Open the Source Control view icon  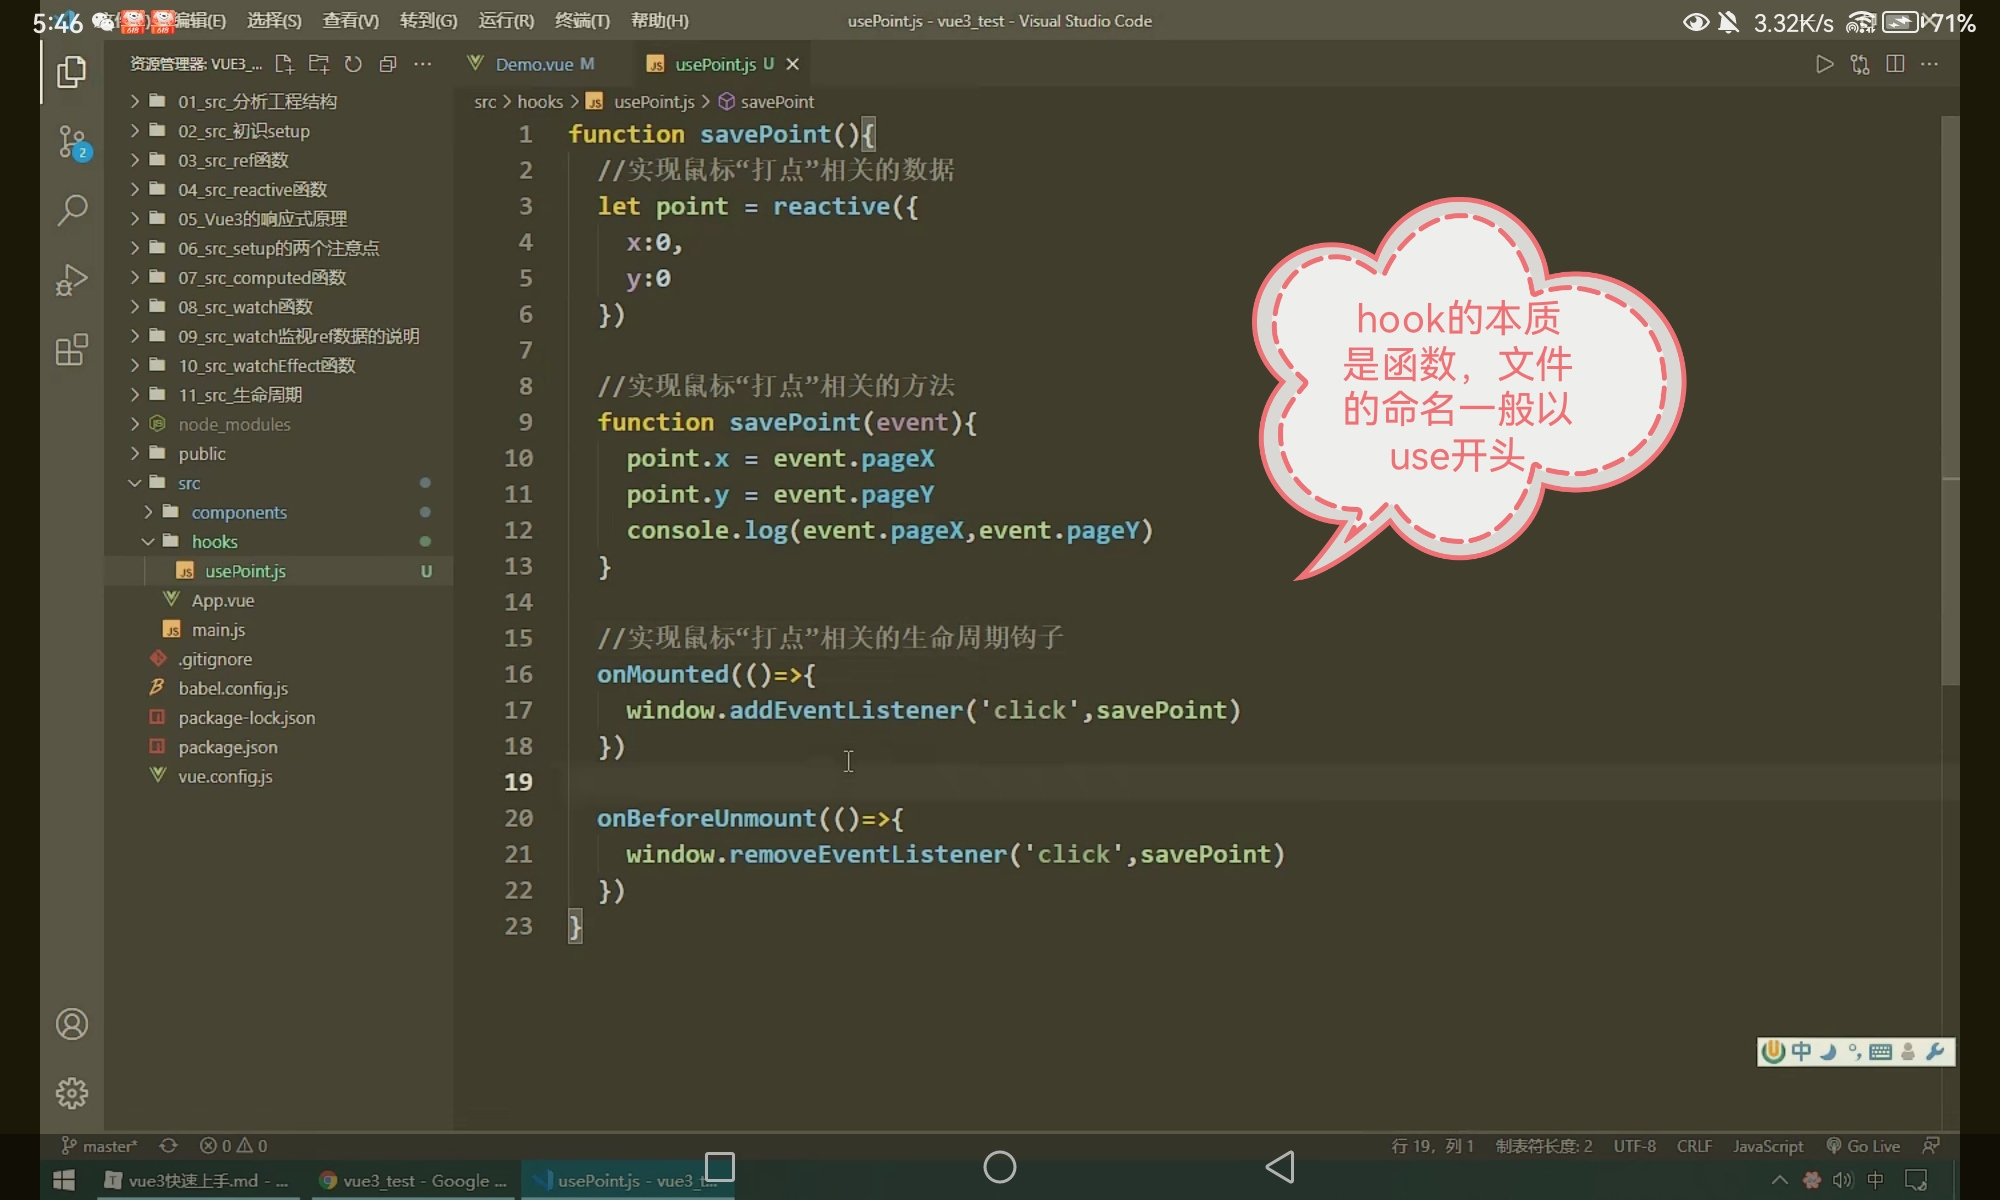coord(72,142)
